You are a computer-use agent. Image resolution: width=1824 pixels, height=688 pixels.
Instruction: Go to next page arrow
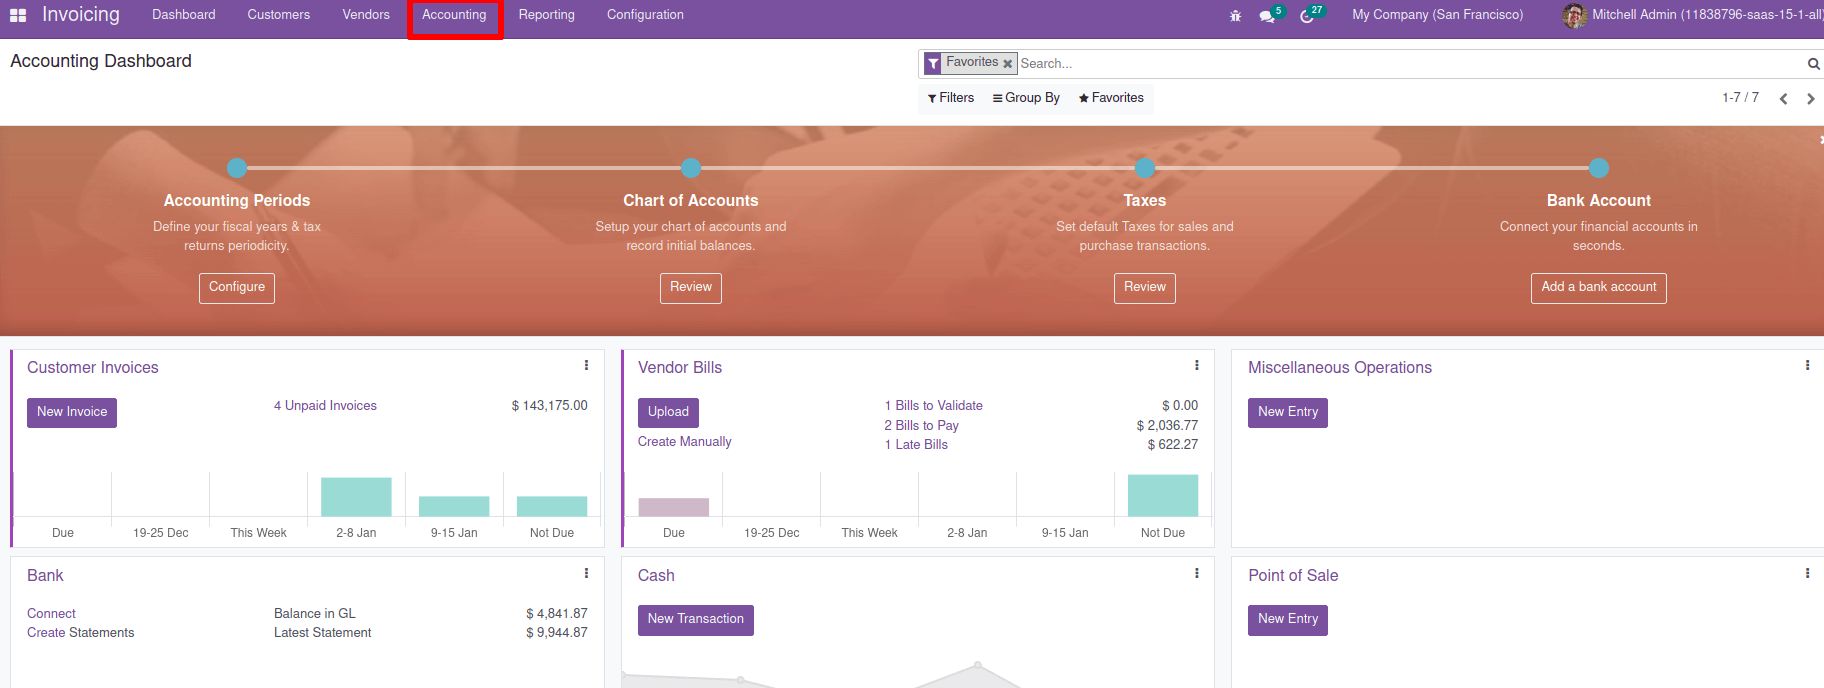[1810, 99]
